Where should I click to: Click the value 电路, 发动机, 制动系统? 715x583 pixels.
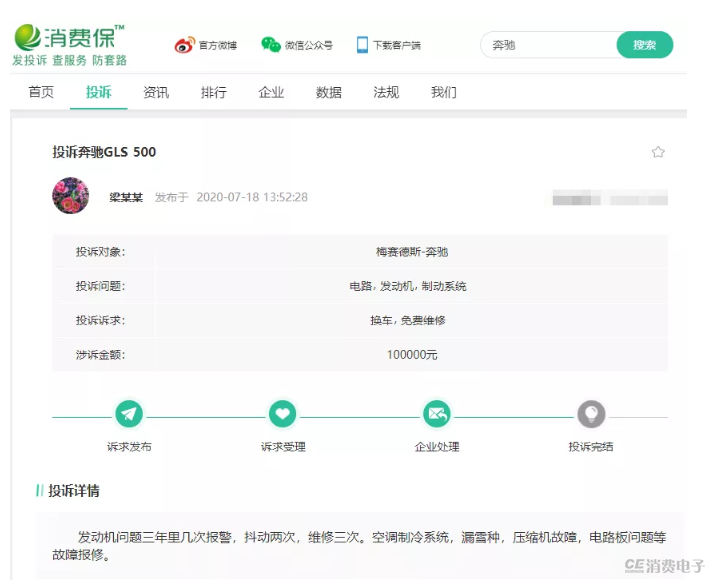[408, 286]
